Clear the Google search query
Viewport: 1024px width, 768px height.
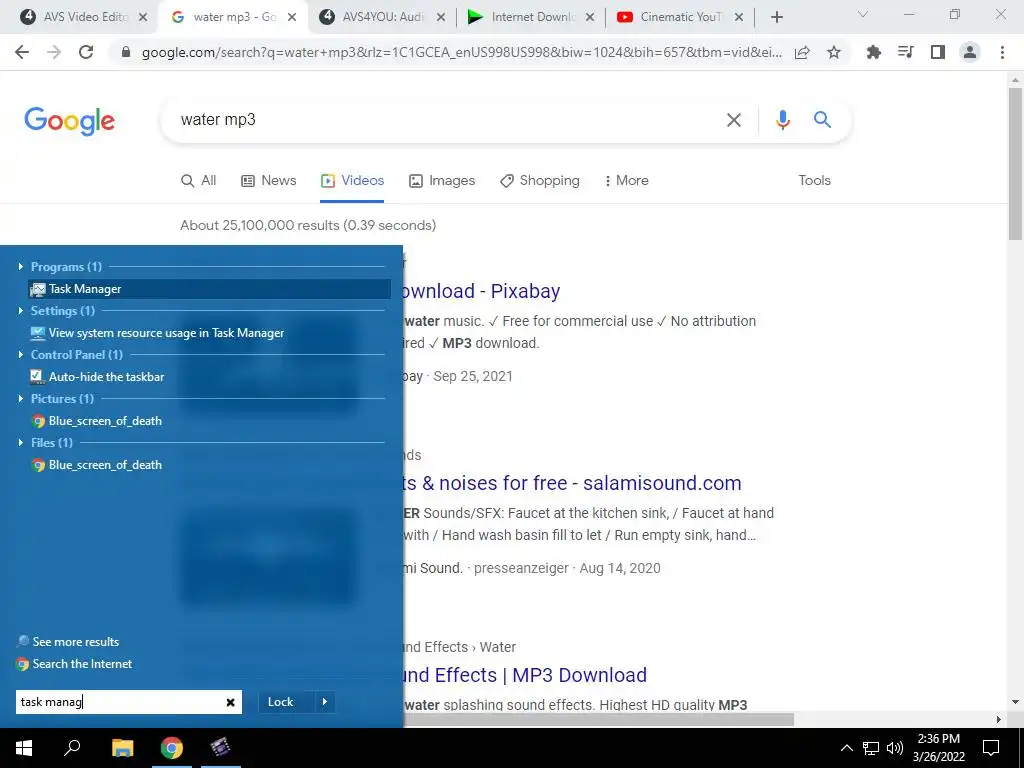point(733,120)
